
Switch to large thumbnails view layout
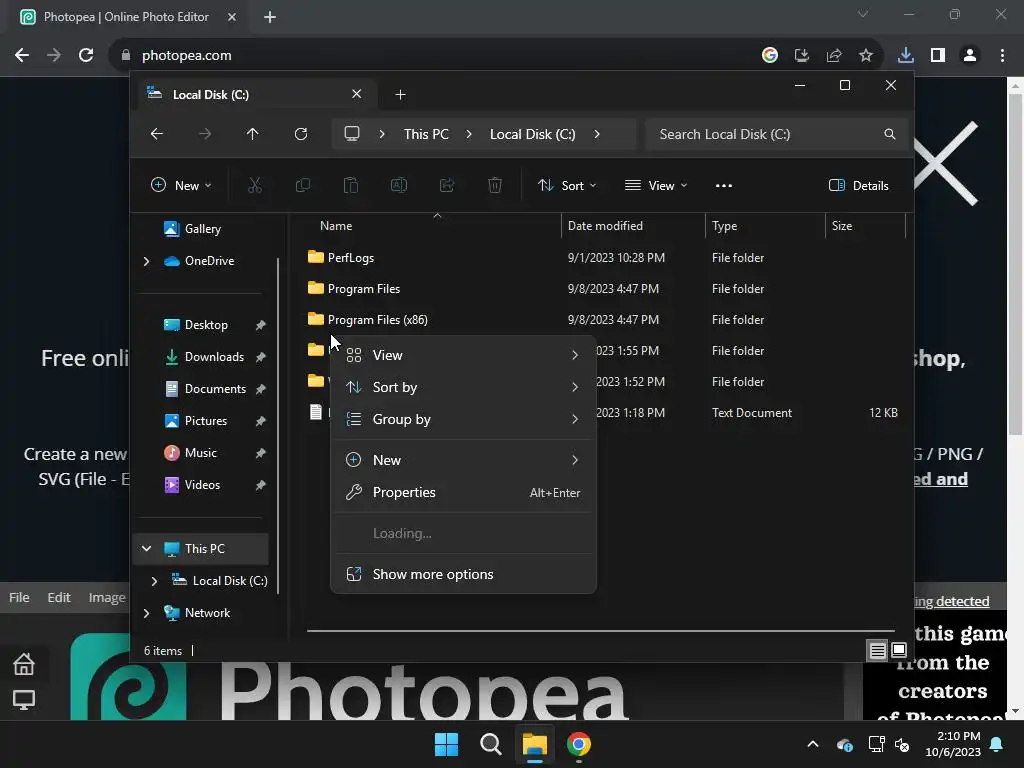[899, 650]
